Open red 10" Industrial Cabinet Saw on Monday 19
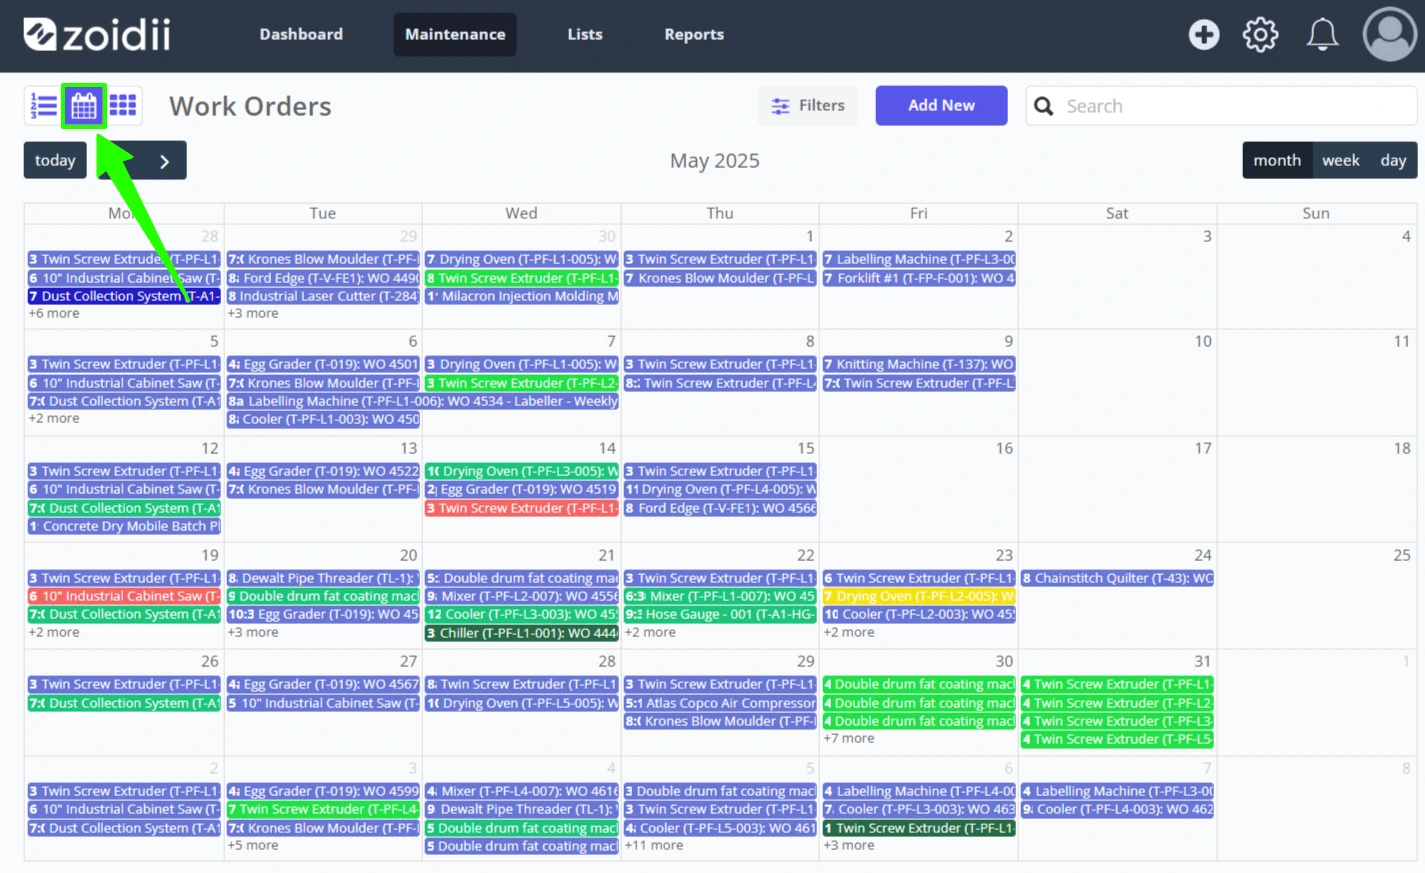Viewport: 1425px width, 873px height. 124,596
